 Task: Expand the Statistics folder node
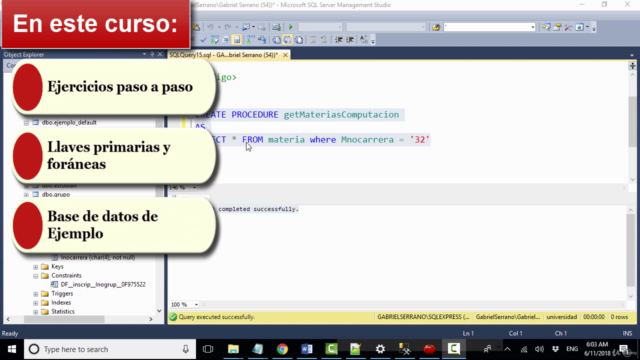(36, 311)
